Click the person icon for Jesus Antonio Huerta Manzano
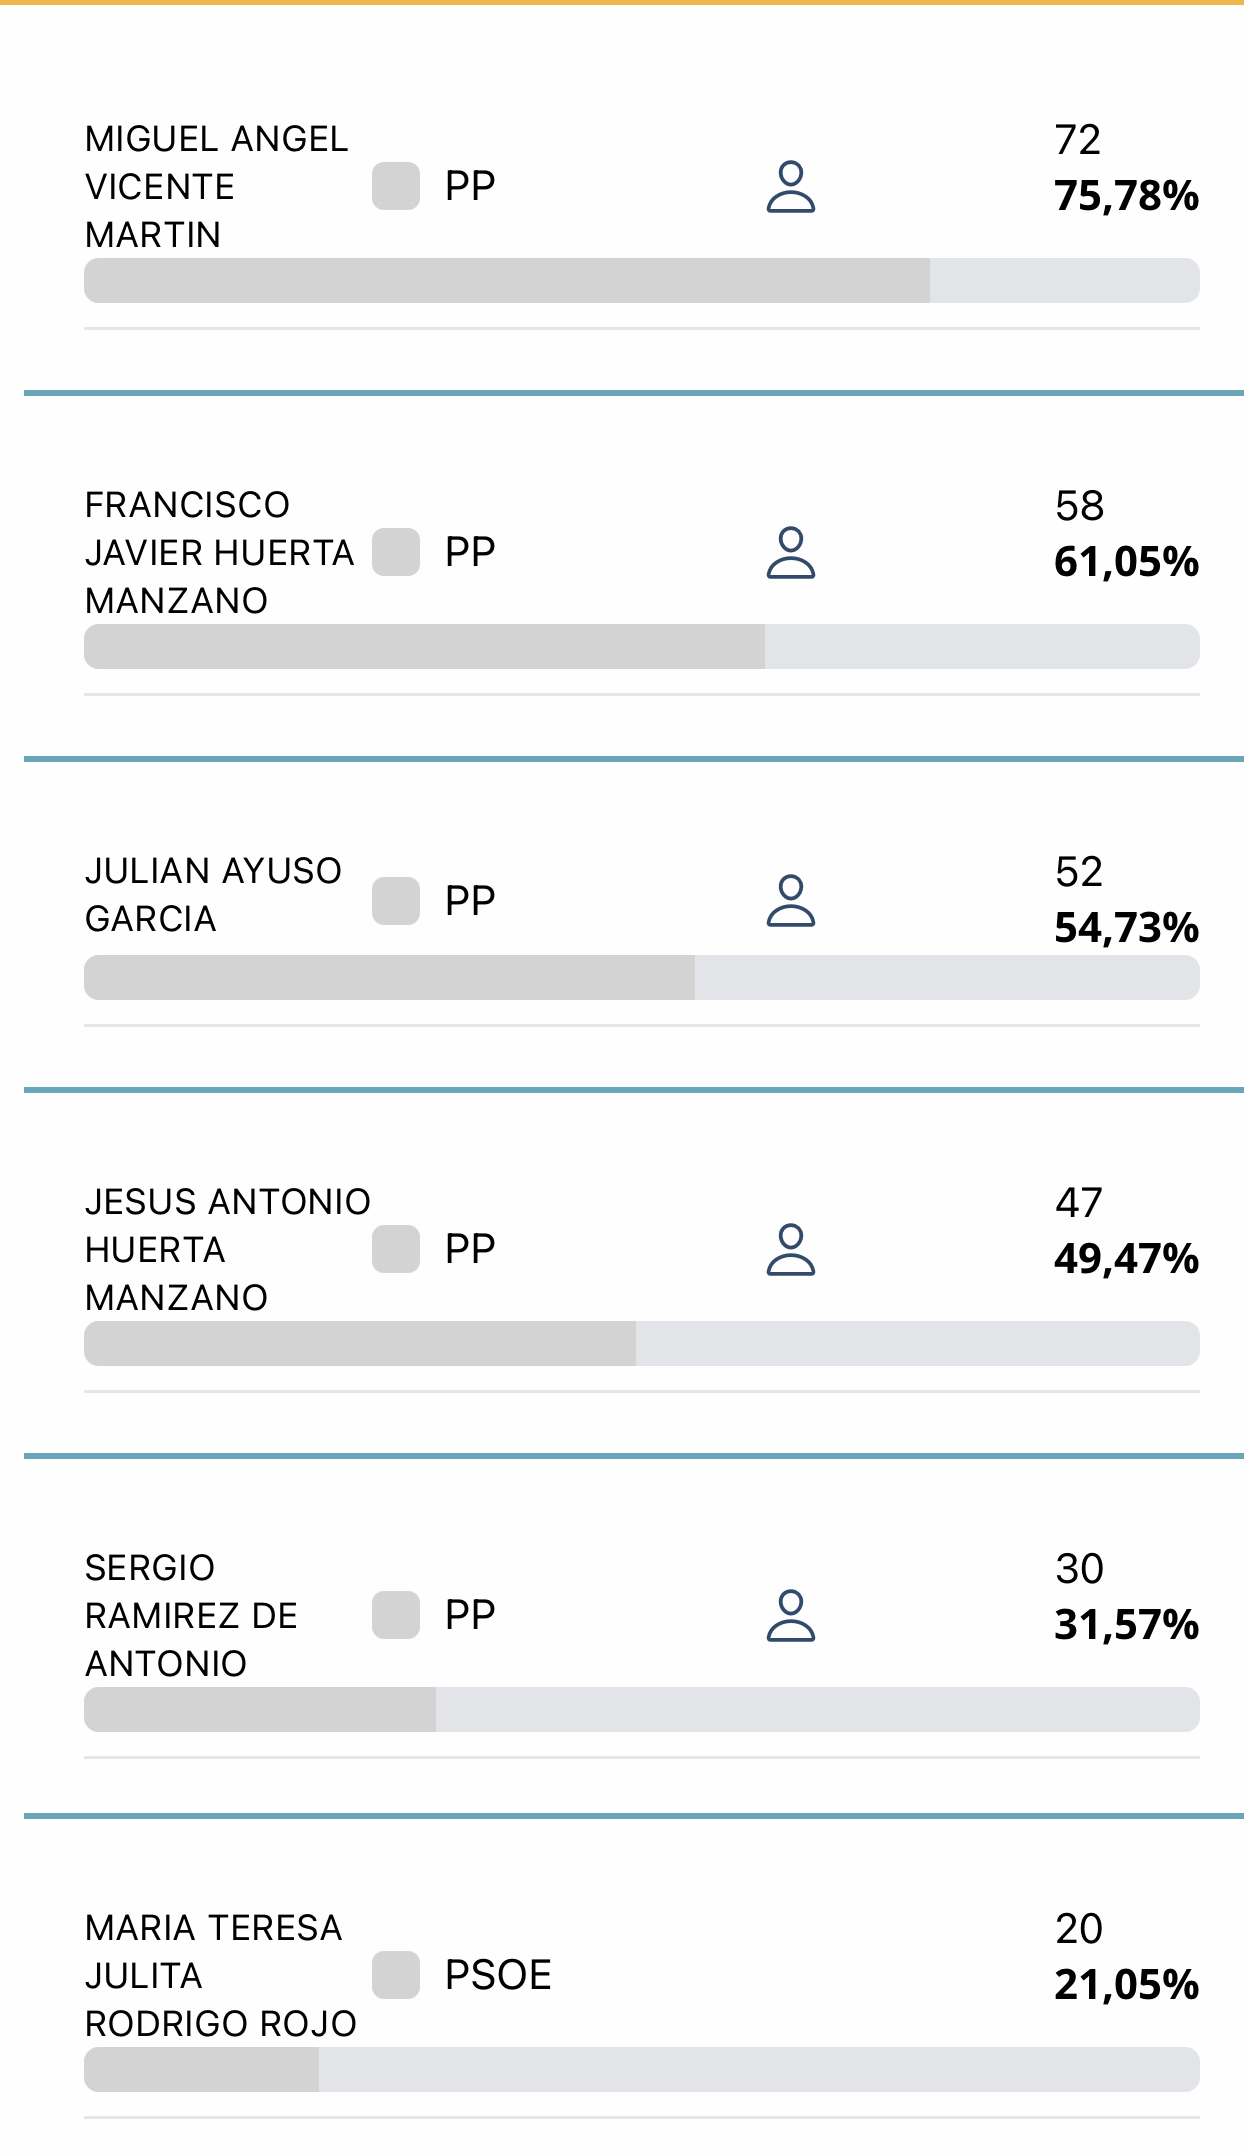The height and width of the screenshot is (2154, 1244). pos(791,1249)
